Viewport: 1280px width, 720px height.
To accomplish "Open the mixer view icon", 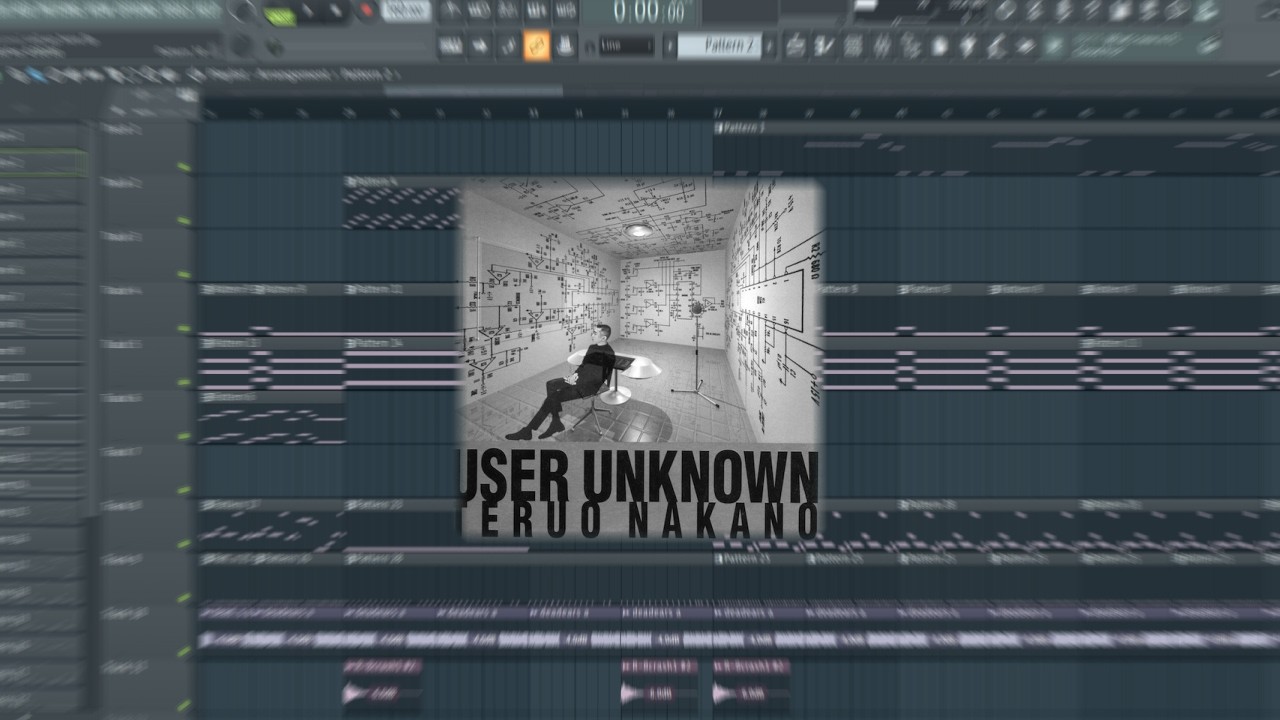I will [882, 46].
